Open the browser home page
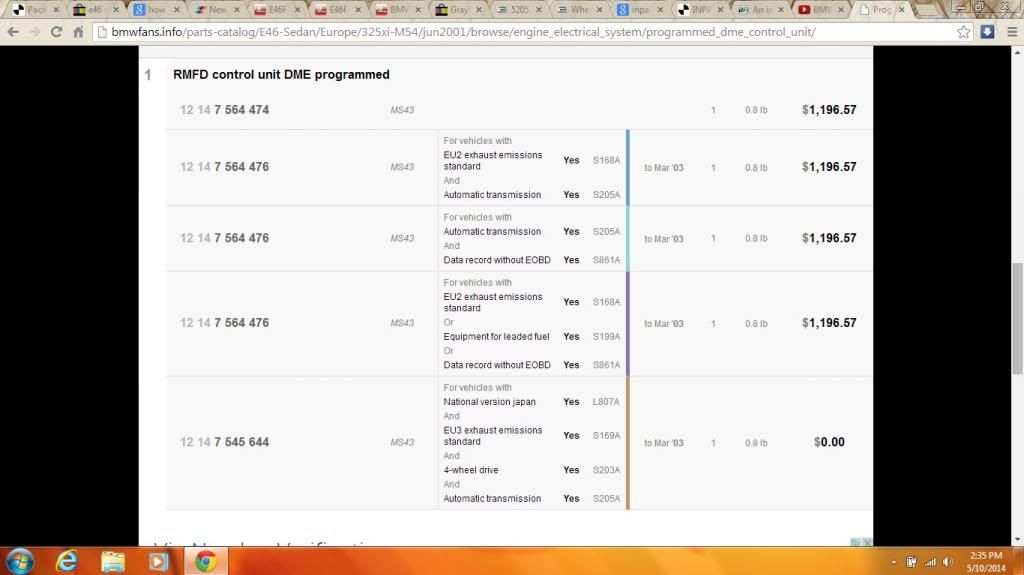Screen dimensions: 1024x575 (x=78, y=31)
